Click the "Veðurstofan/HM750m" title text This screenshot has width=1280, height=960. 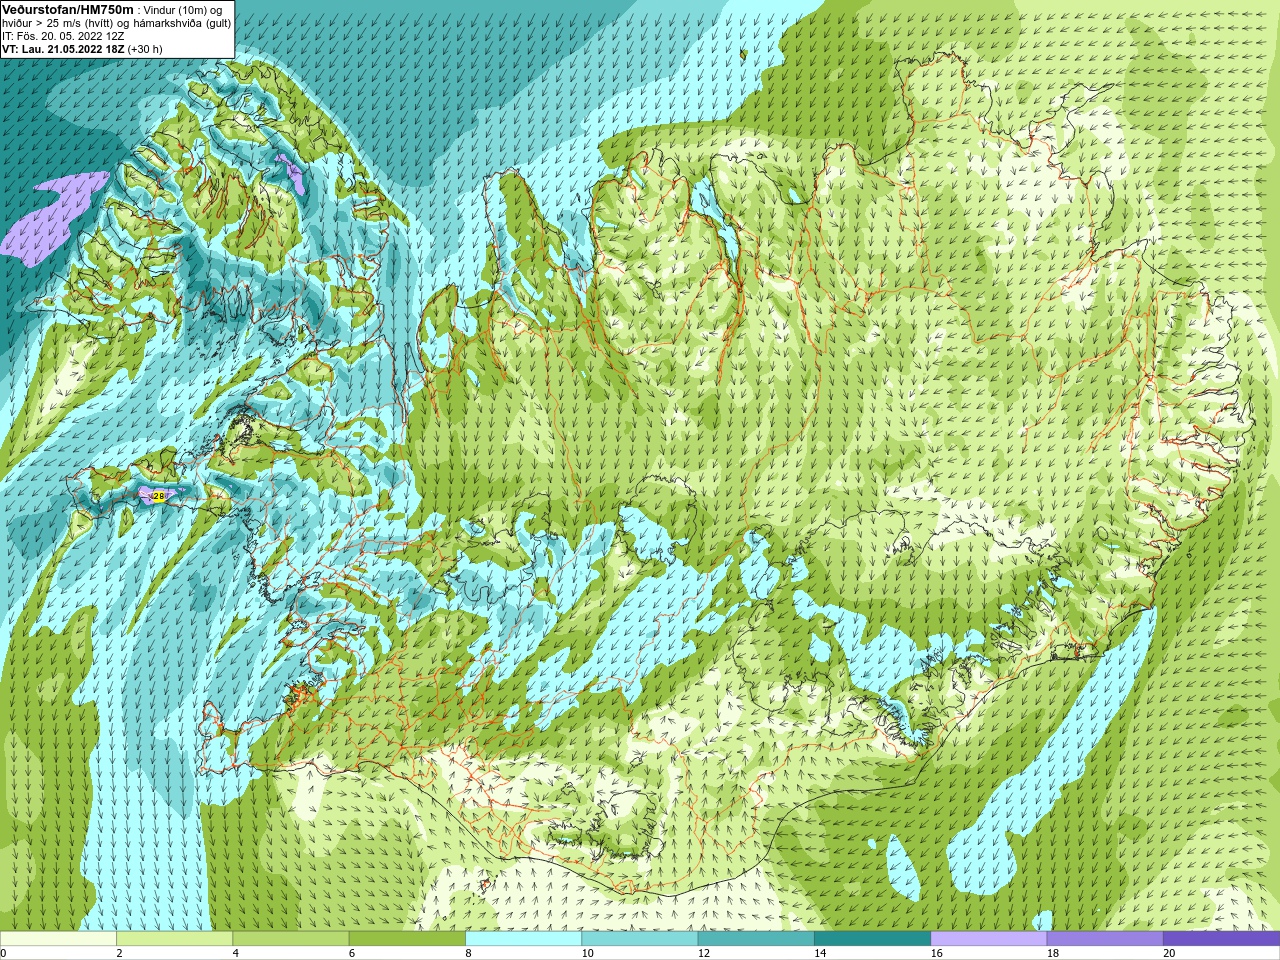68,9
